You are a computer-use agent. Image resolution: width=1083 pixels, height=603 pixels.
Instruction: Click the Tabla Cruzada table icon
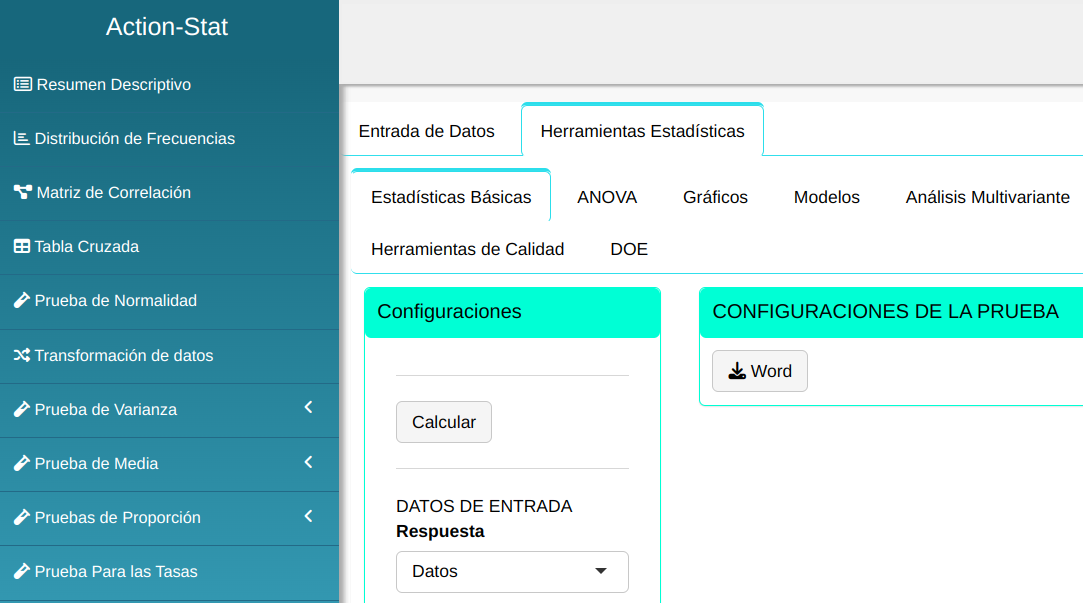click(21, 247)
